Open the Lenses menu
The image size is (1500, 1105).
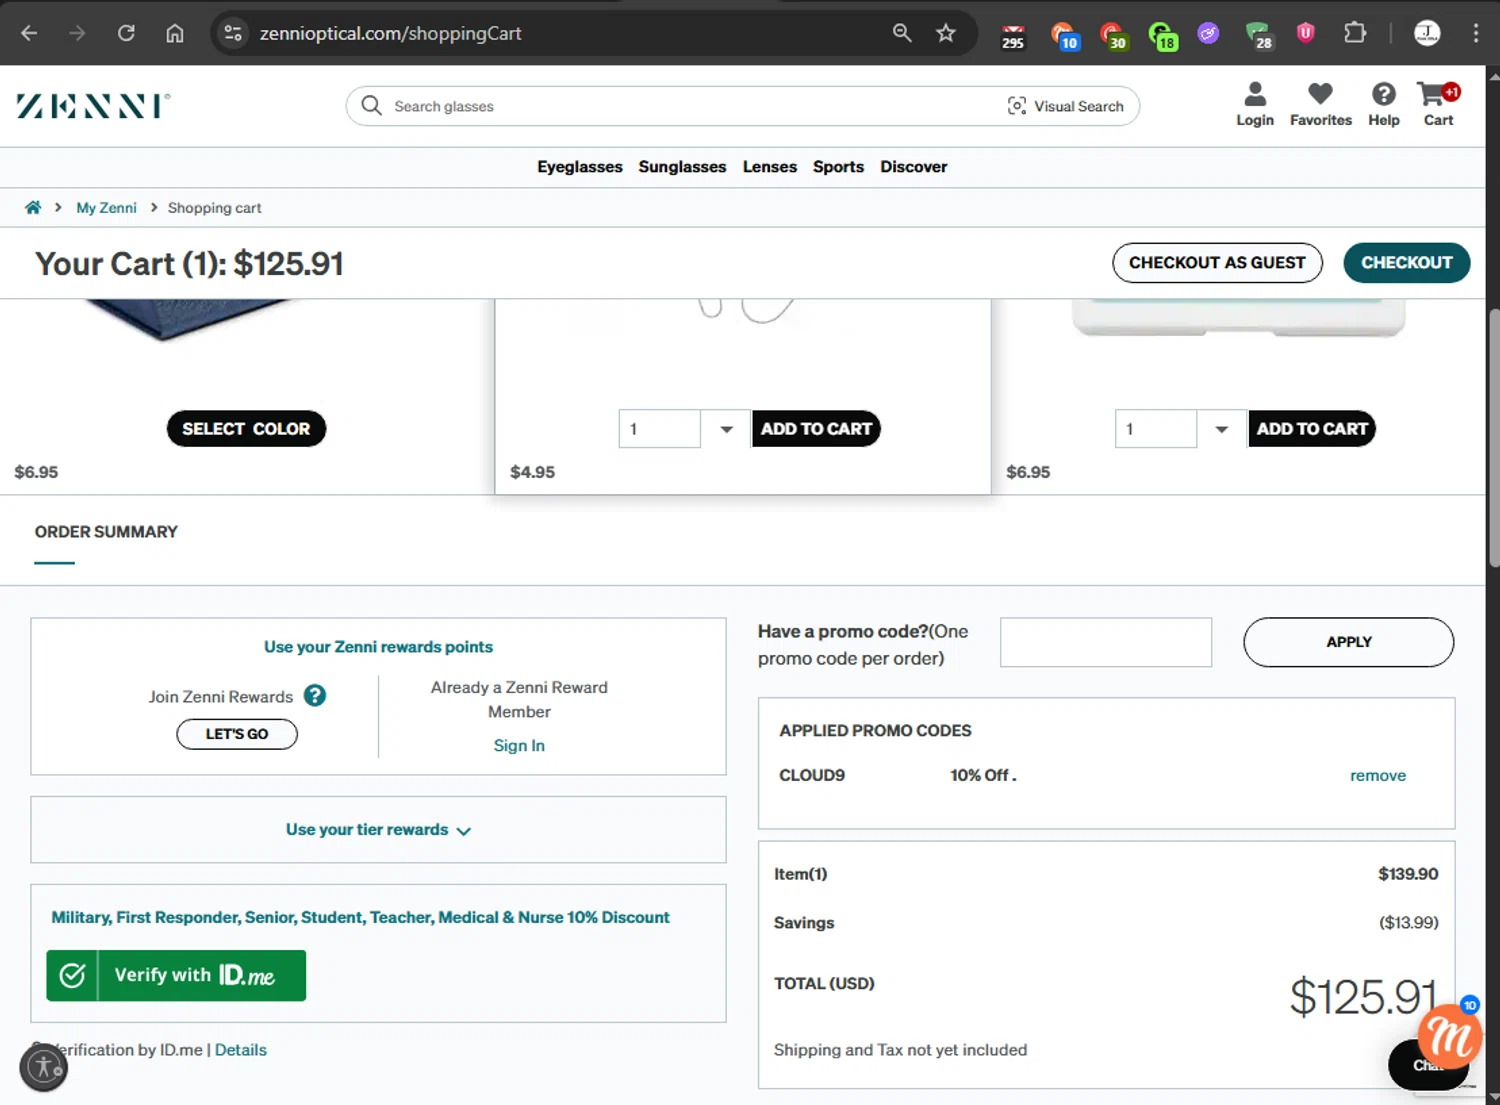click(770, 167)
